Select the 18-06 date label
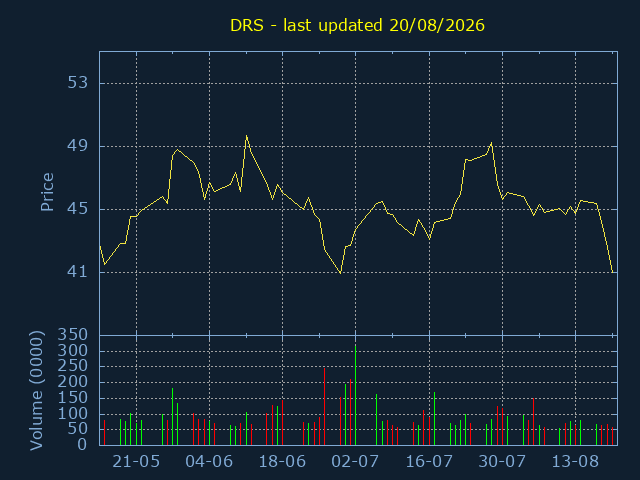The image size is (640, 480). click(282, 462)
